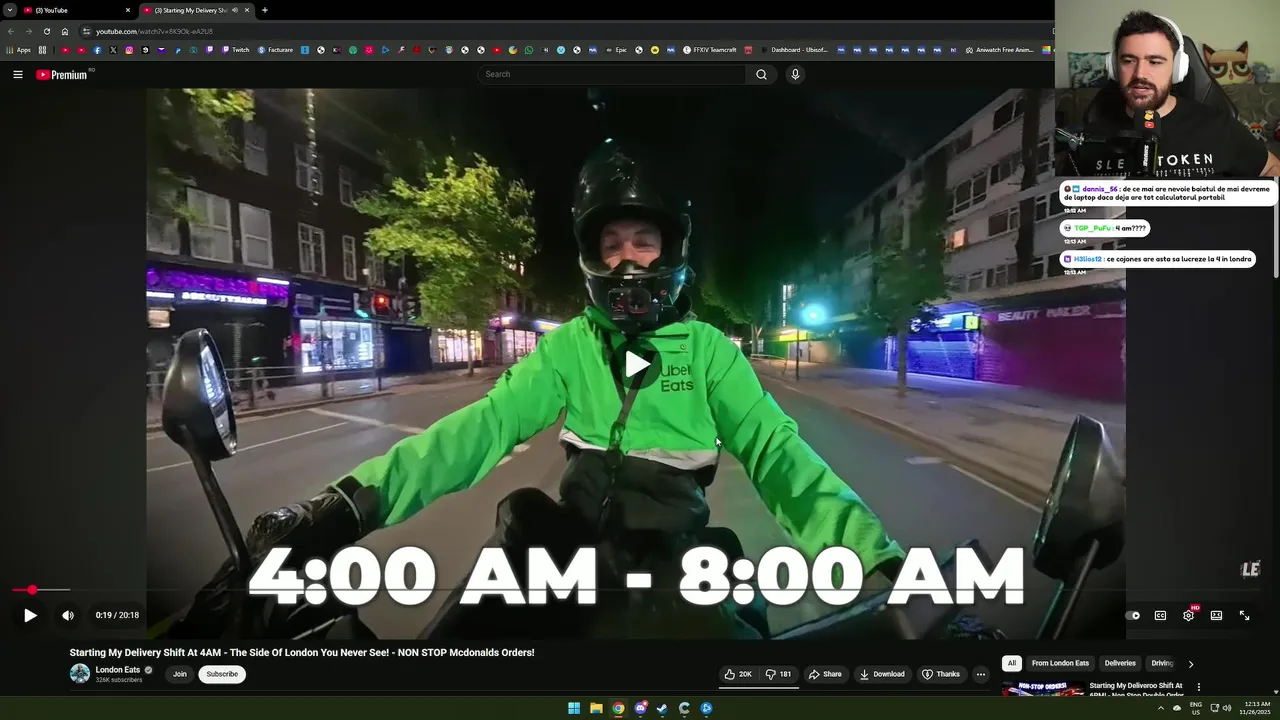Click browser back arrow

(11, 31)
